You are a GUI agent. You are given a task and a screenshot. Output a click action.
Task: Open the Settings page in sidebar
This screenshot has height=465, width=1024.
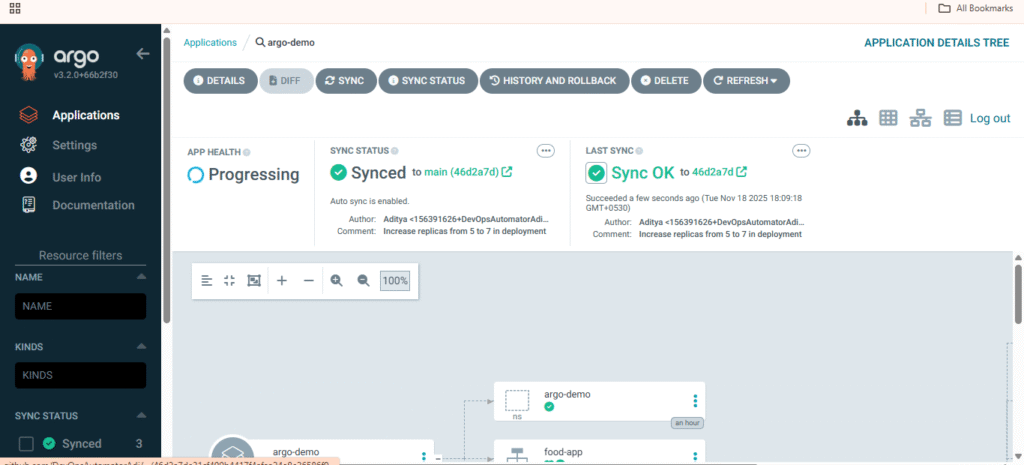74,145
